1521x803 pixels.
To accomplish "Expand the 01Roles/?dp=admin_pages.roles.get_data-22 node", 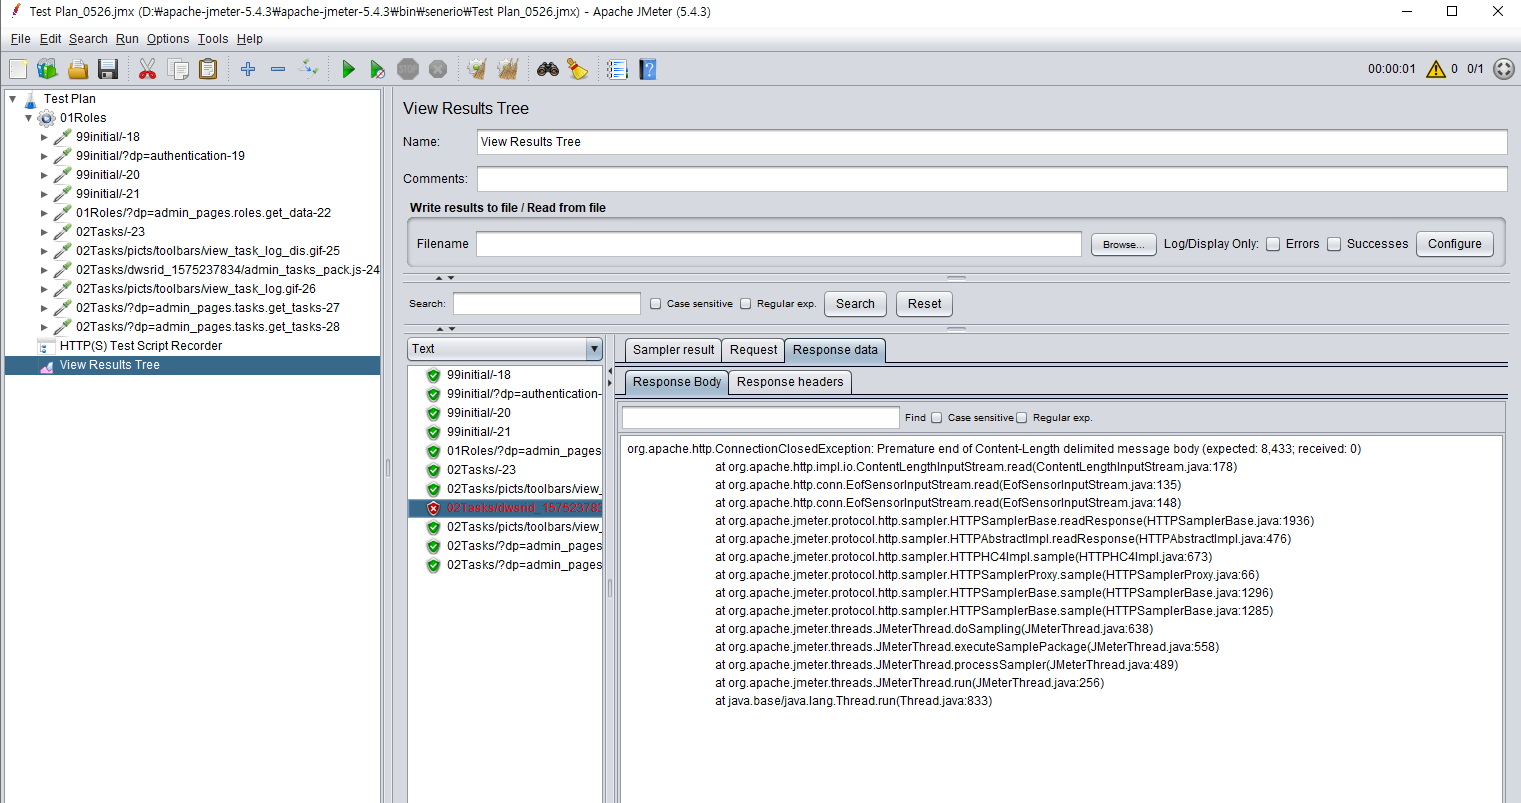I will [x=44, y=213].
